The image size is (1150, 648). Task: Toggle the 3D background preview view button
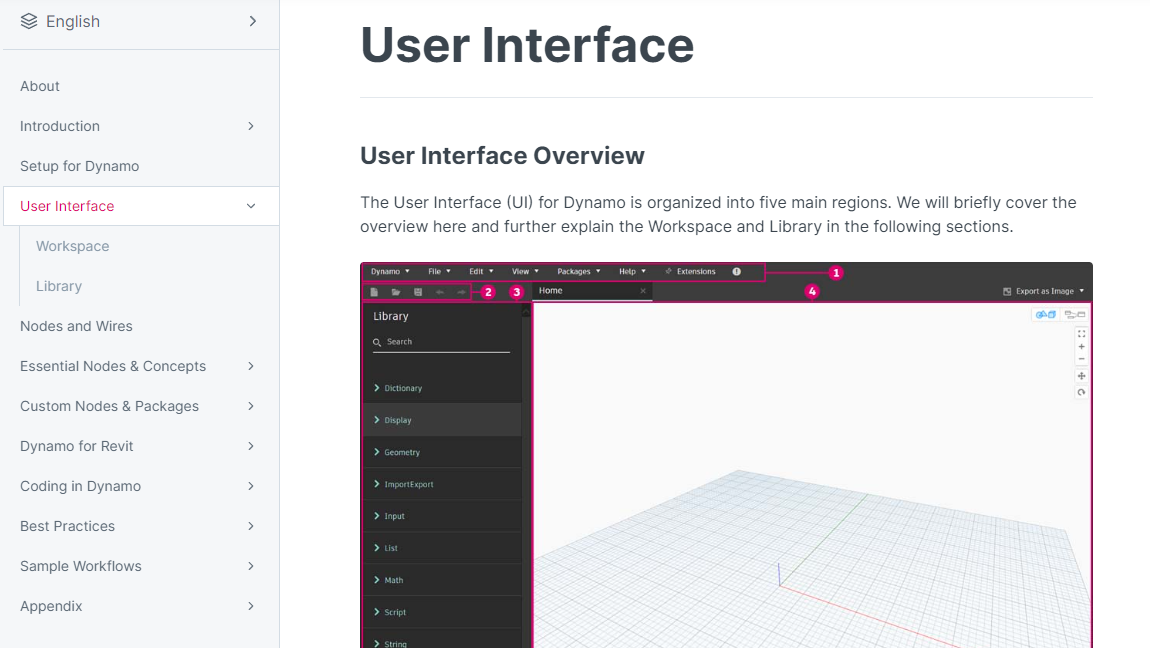point(1046,315)
